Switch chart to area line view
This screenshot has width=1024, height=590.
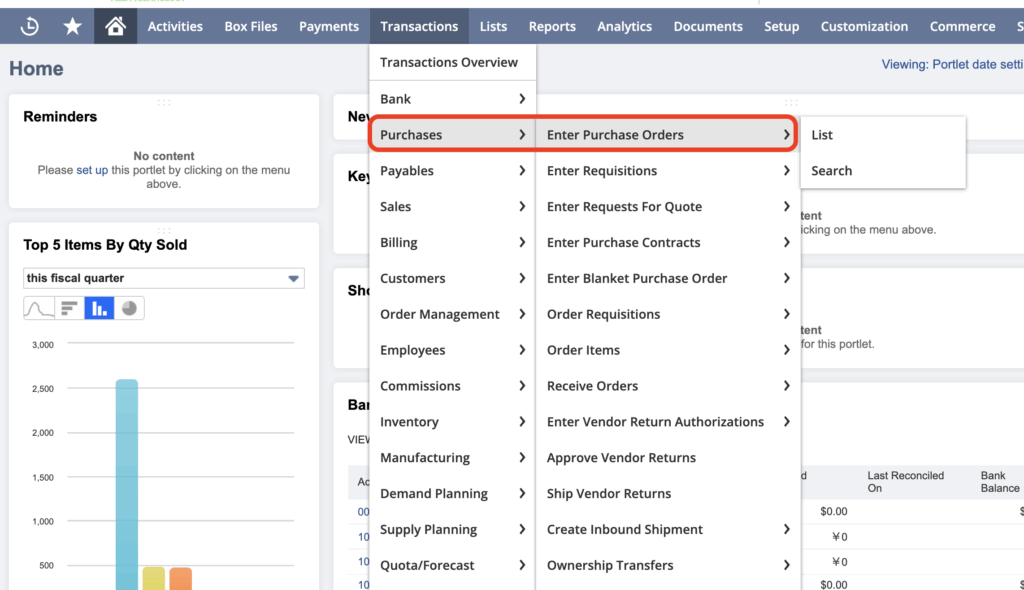(39, 308)
